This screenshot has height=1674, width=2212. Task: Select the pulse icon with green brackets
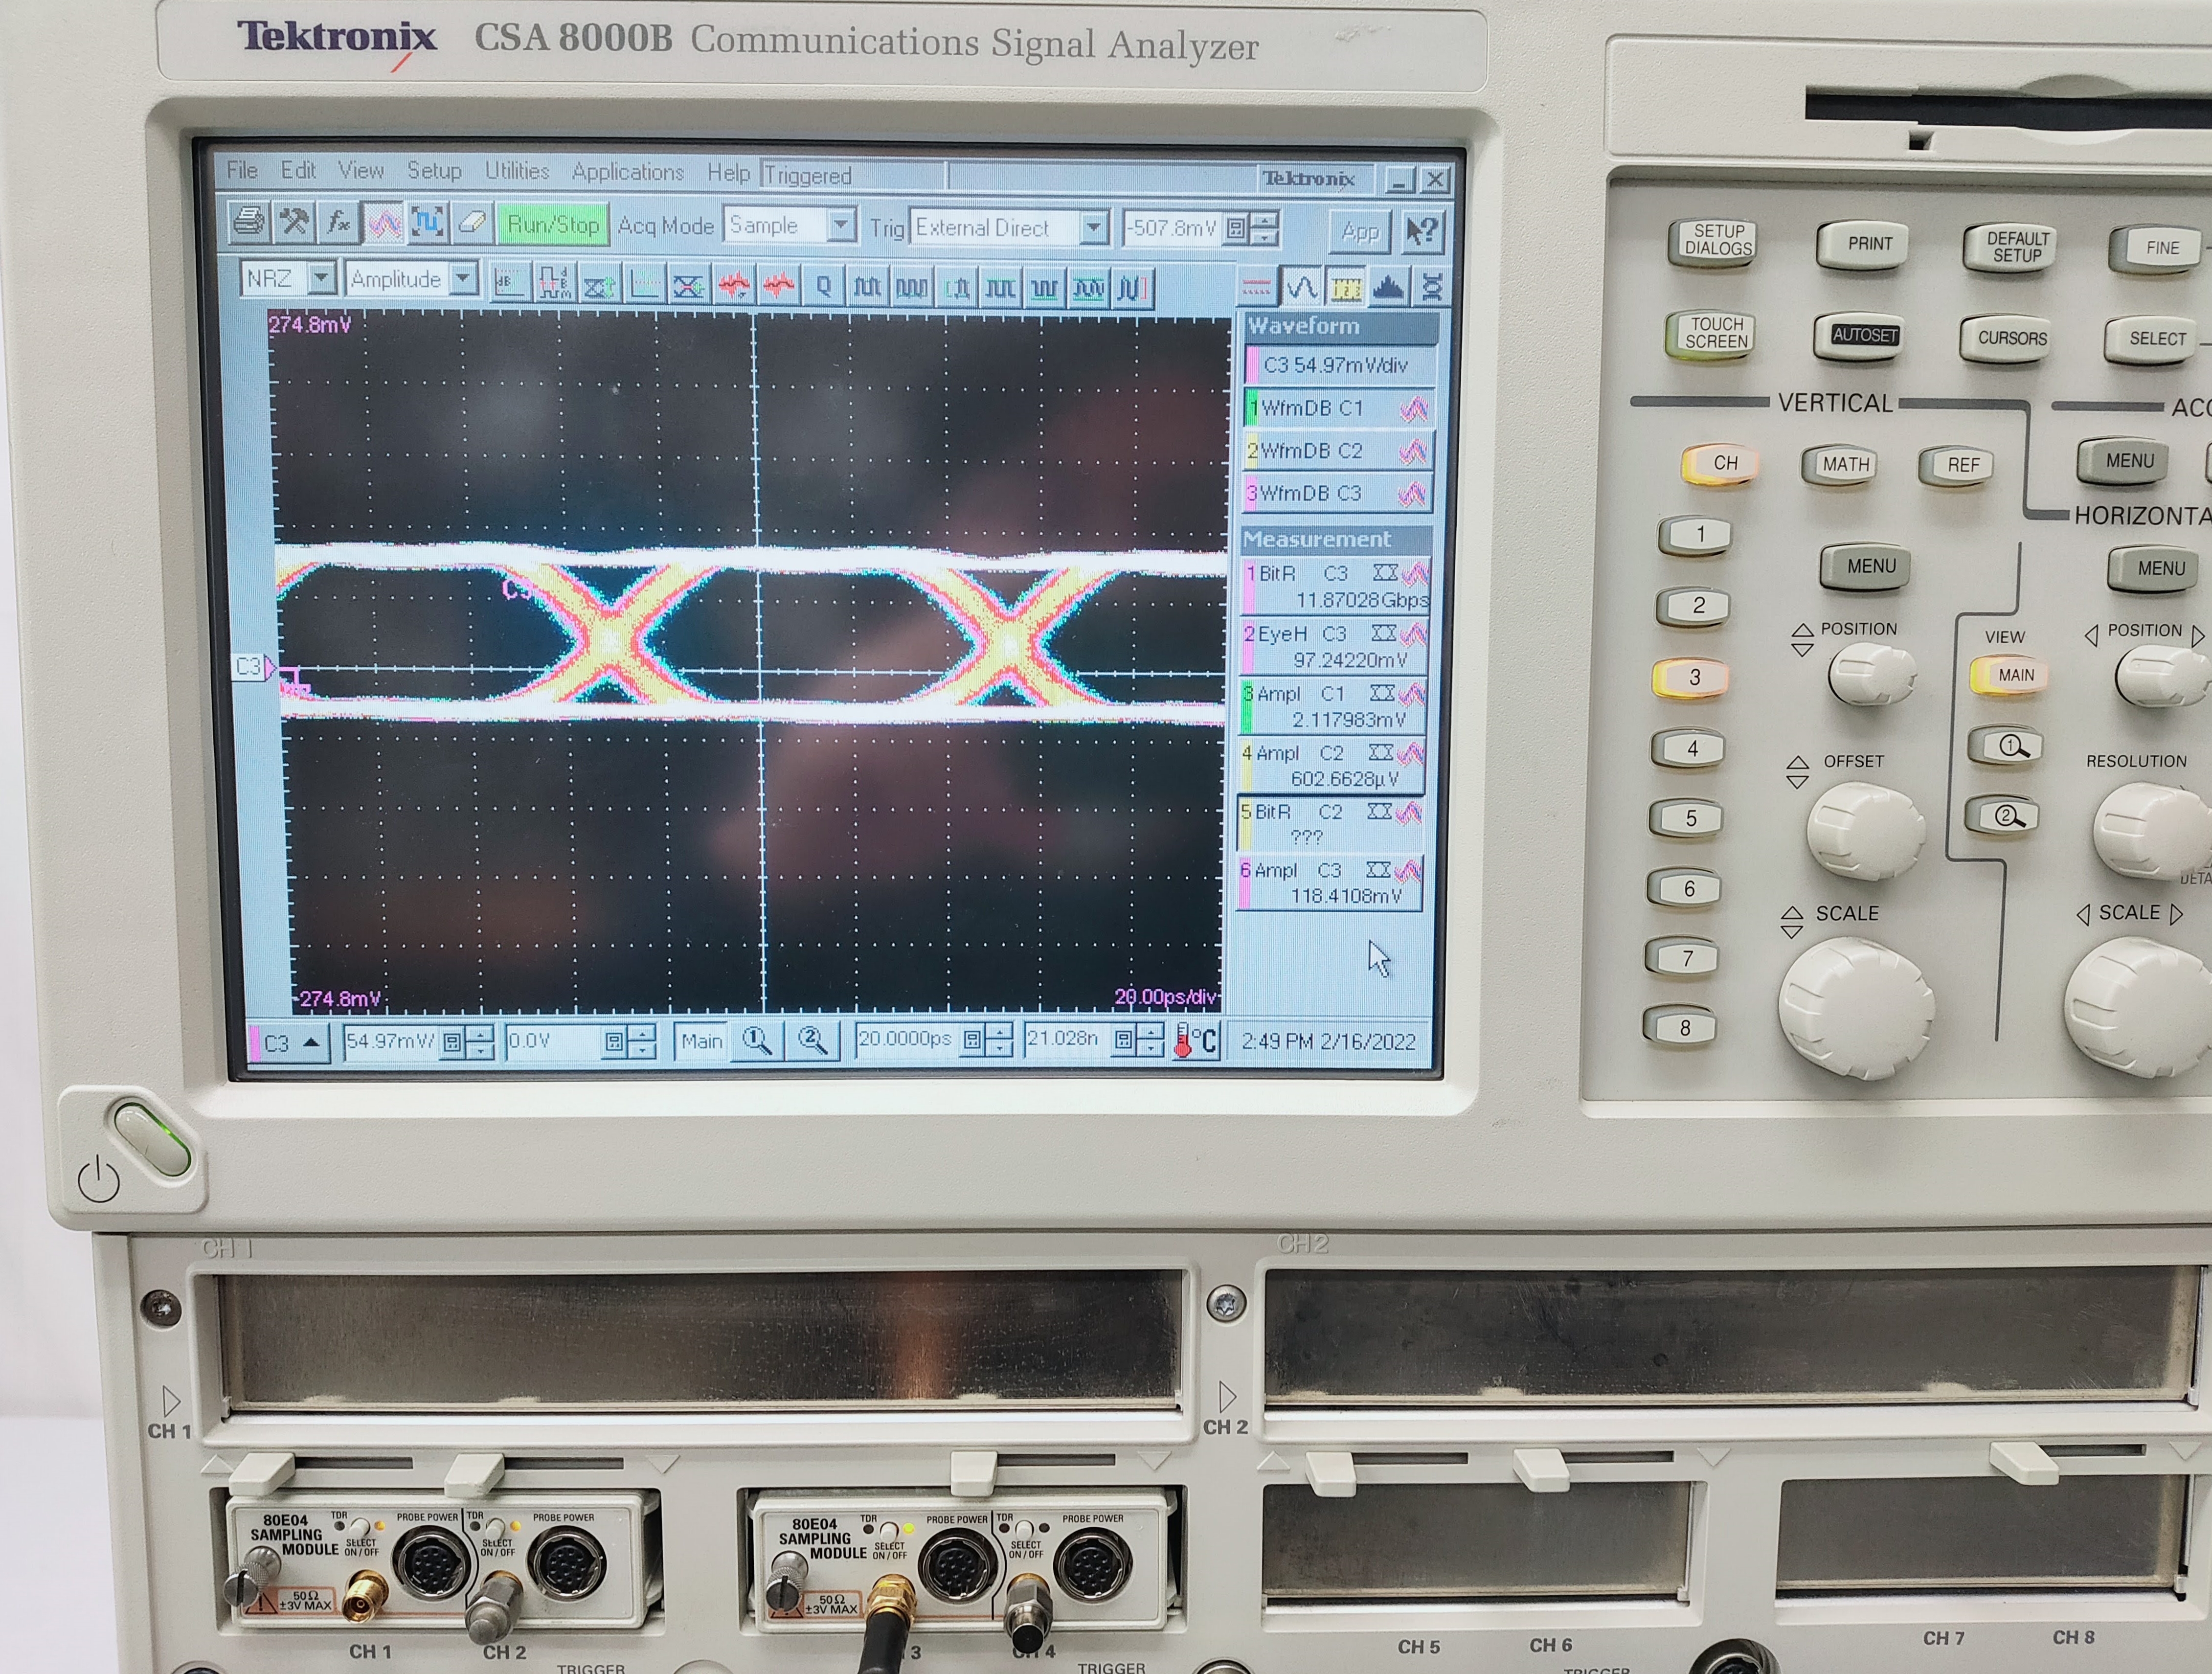pos(957,288)
